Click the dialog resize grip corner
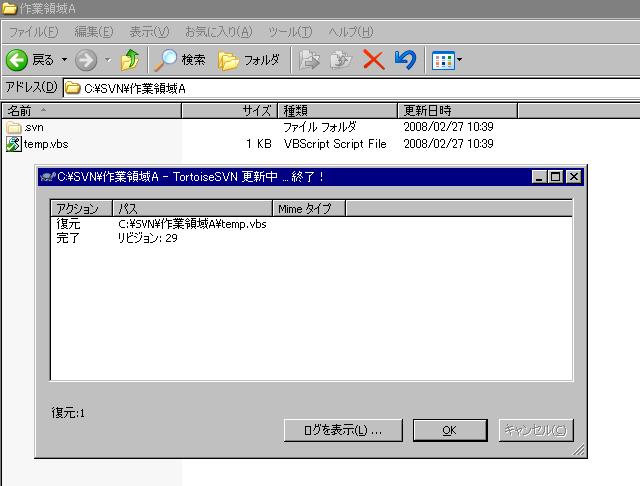 (578, 449)
